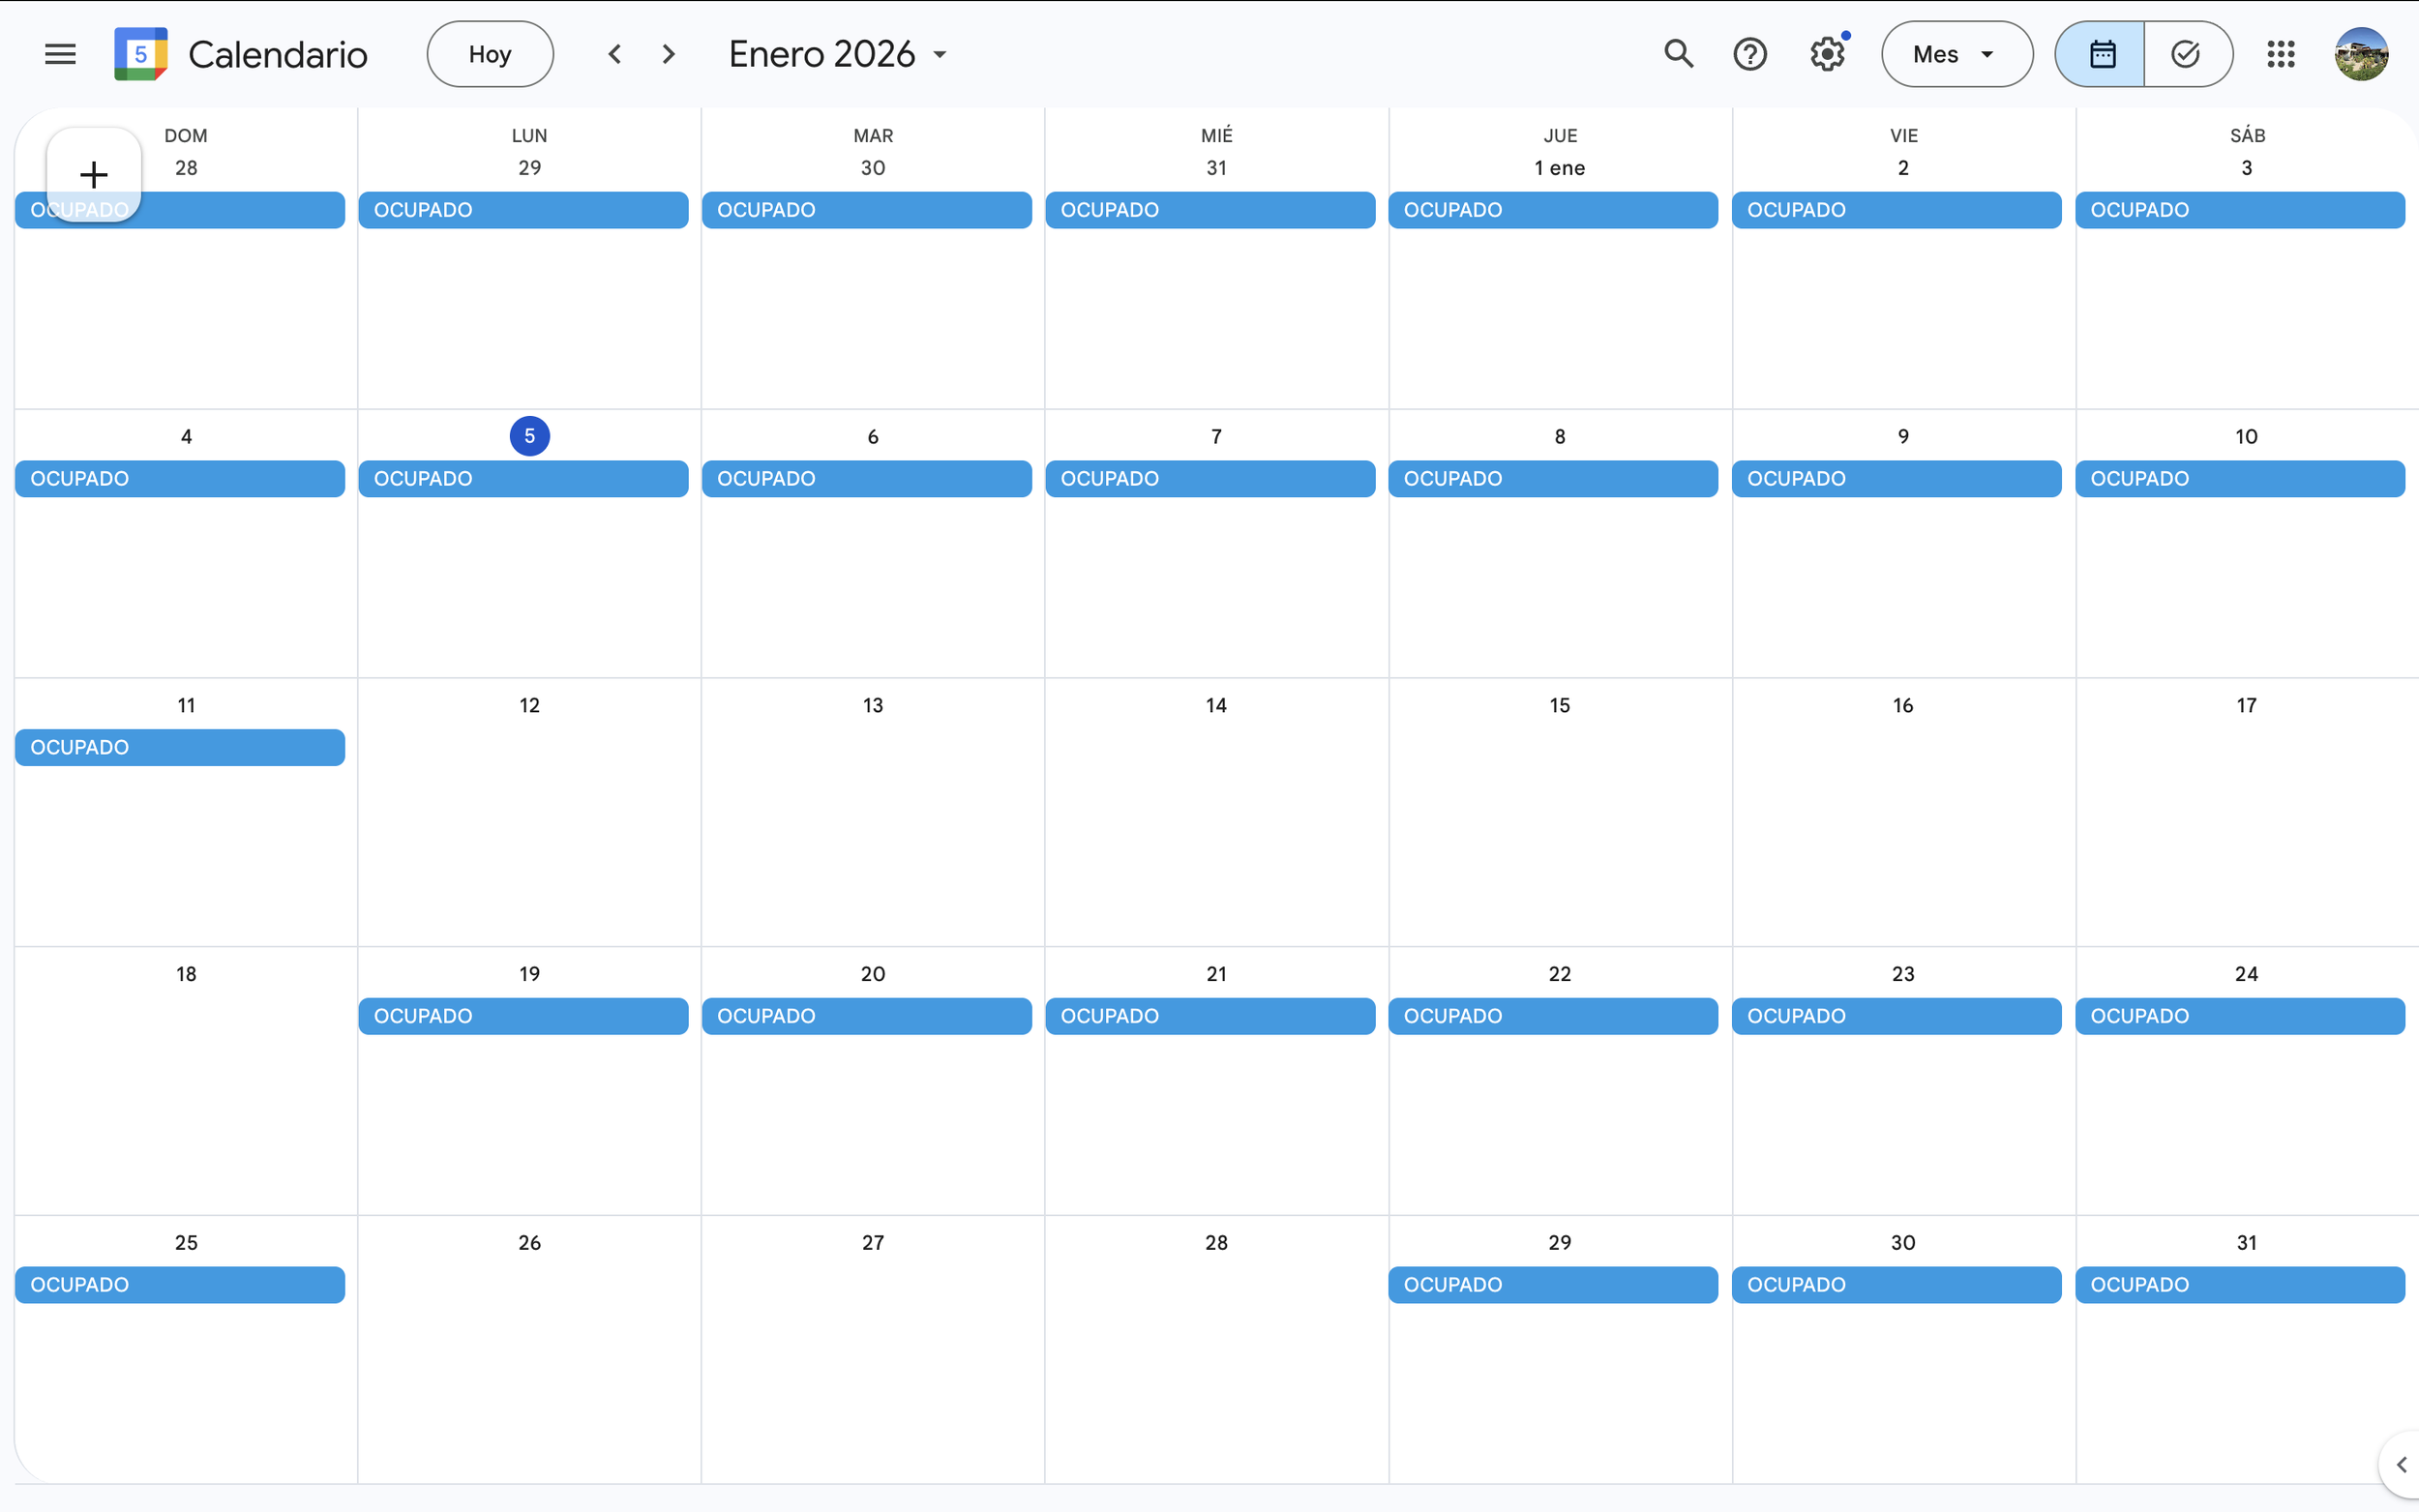Screen dimensions: 2419x1512
Task: Open OCUPADO event on January 22
Action: pyautogui.click(x=1552, y=1016)
